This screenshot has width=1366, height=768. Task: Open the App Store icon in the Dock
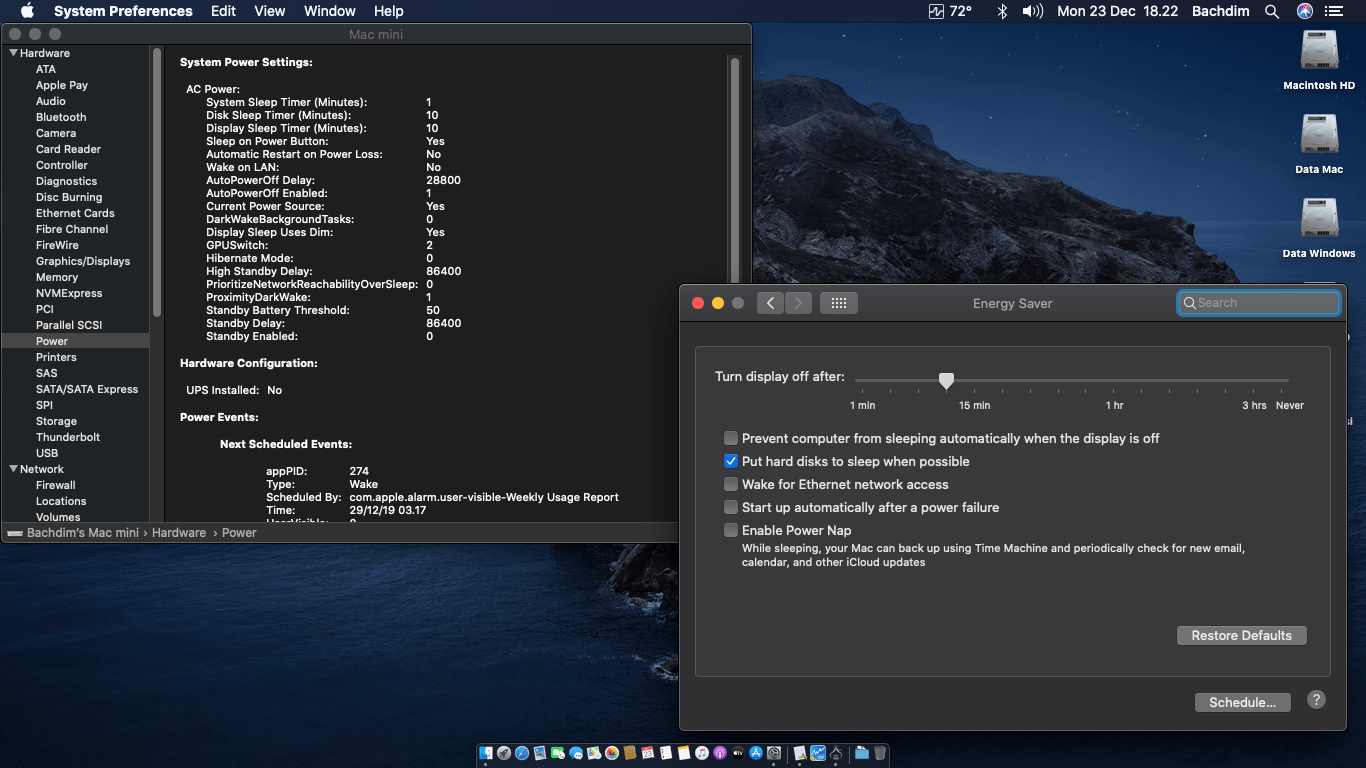[x=757, y=753]
